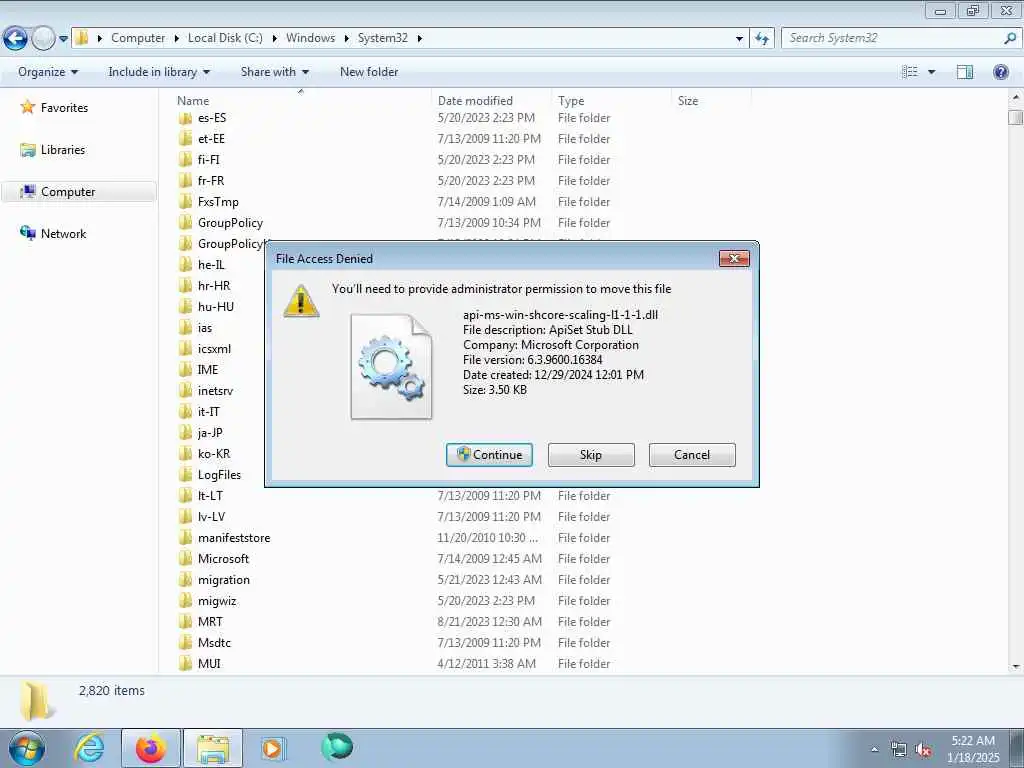Open the view options dropdown arrow
Screen dimensions: 1024x768
(x=932, y=72)
